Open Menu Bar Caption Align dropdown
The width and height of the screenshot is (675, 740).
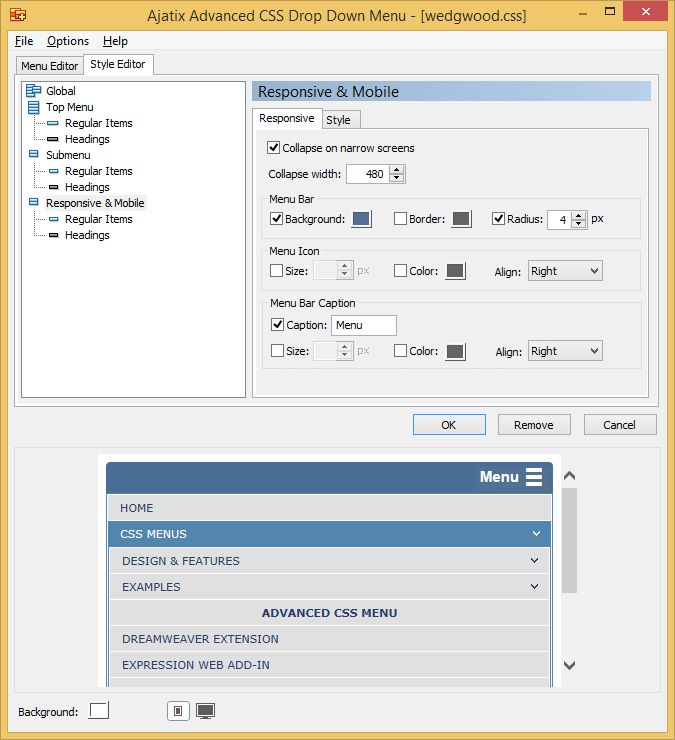[565, 351]
